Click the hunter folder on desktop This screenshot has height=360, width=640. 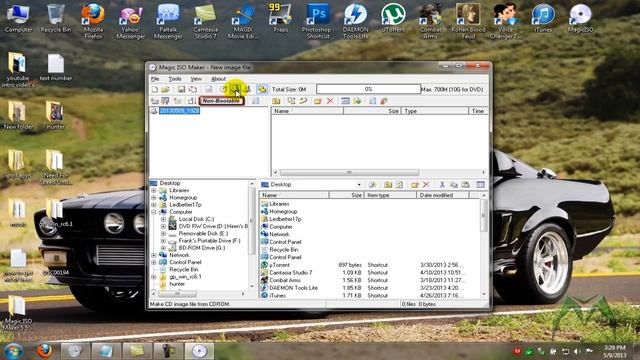coord(55,116)
